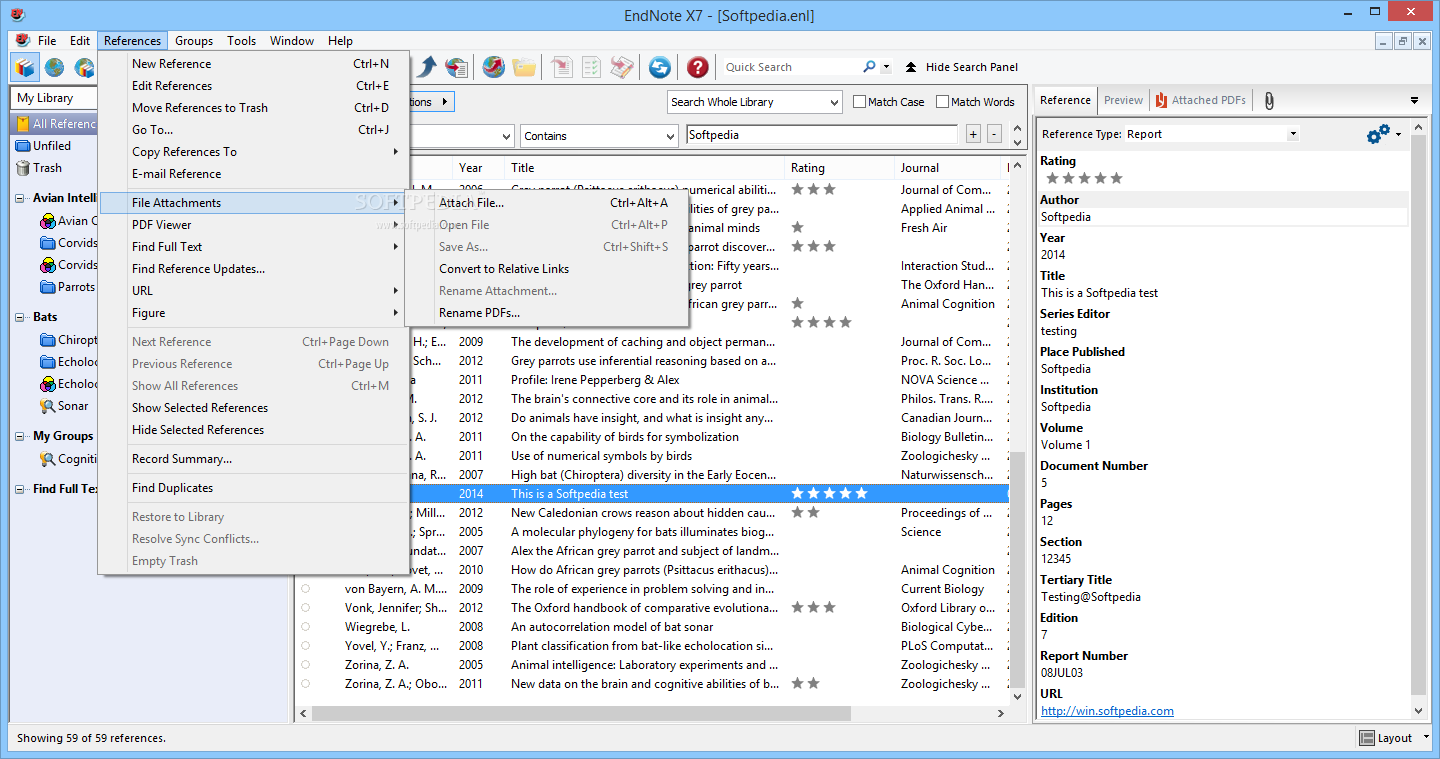
Task: Select Integrated Library and Online Search Mode
Action: (x=84, y=67)
